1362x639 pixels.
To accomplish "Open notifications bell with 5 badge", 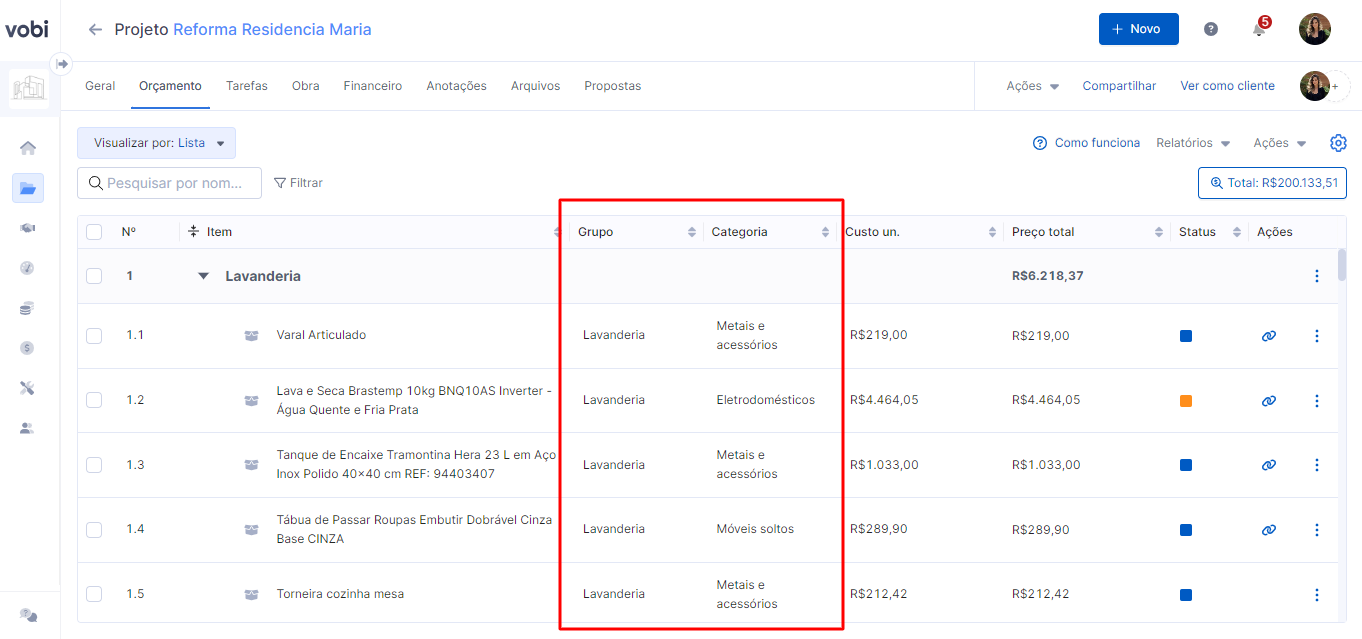I will pos(1259,28).
